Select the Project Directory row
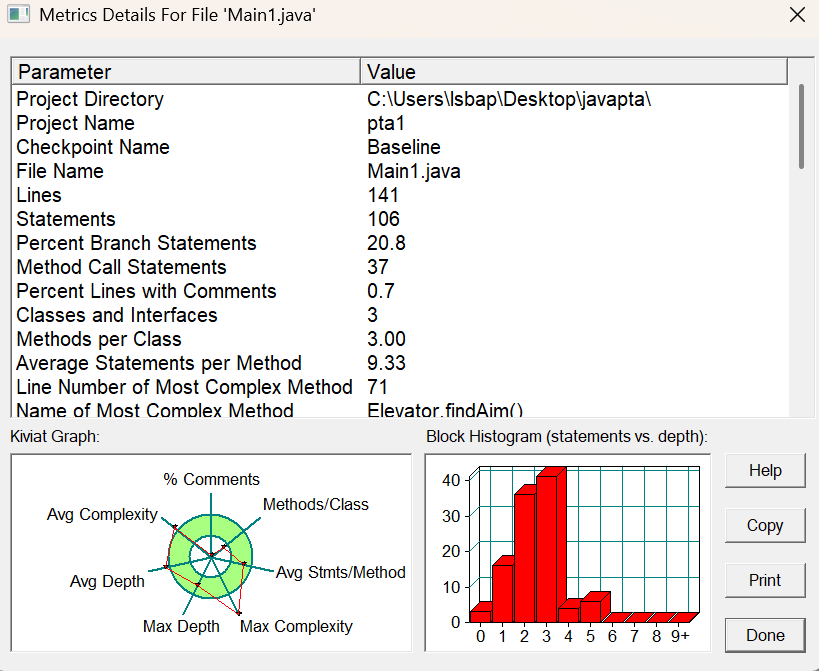Screen dimensions: 819x671 [400, 99]
